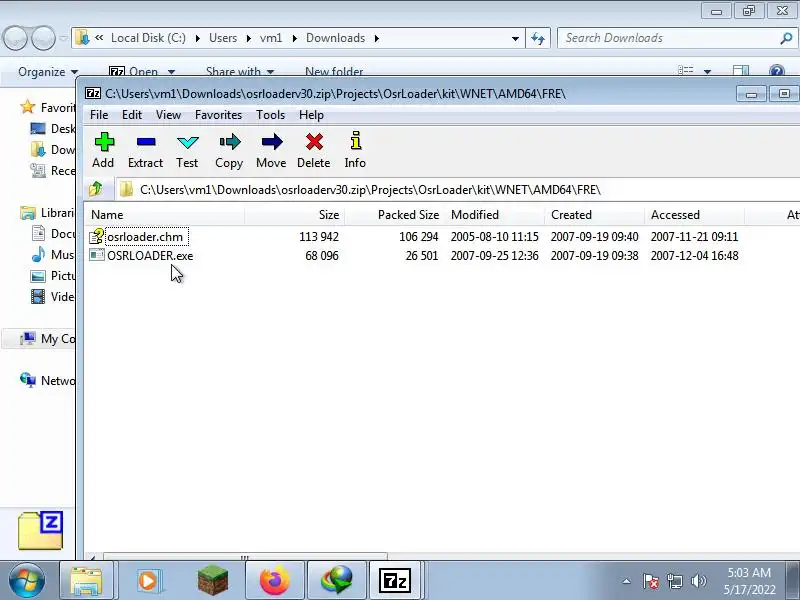The width and height of the screenshot is (800, 600).
Task: Click the 7-Zip horizontal scrollbar
Action: [x=245, y=557]
